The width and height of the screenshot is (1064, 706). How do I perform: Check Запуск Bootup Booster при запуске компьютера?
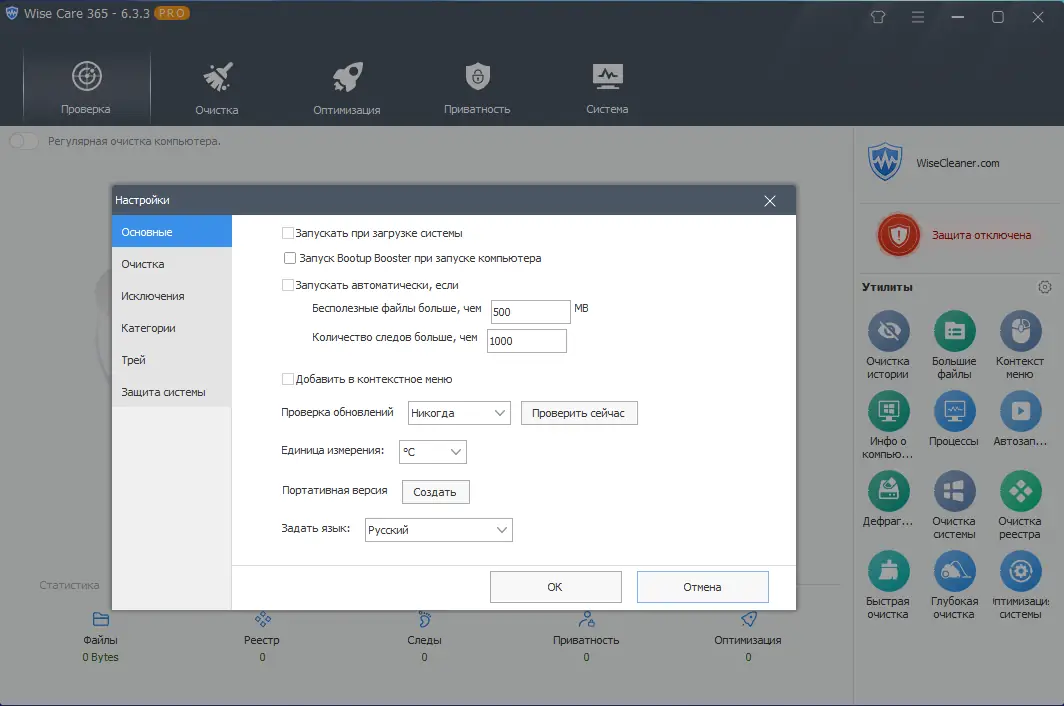290,258
